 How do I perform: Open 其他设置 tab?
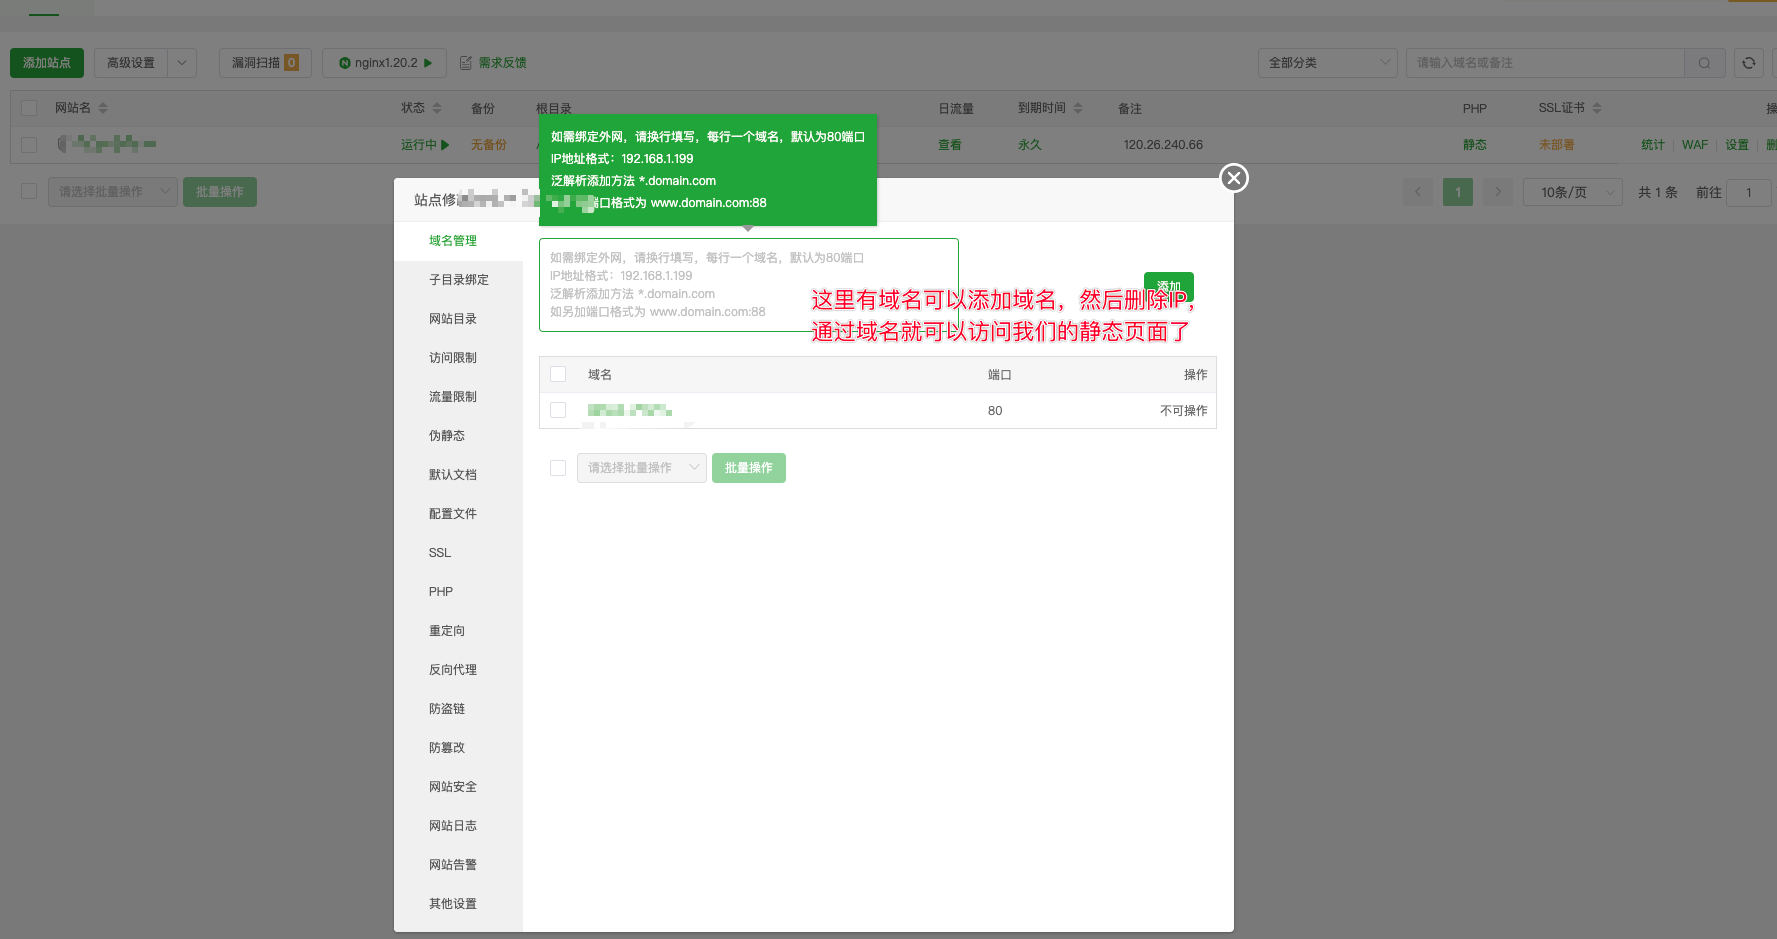coord(458,904)
